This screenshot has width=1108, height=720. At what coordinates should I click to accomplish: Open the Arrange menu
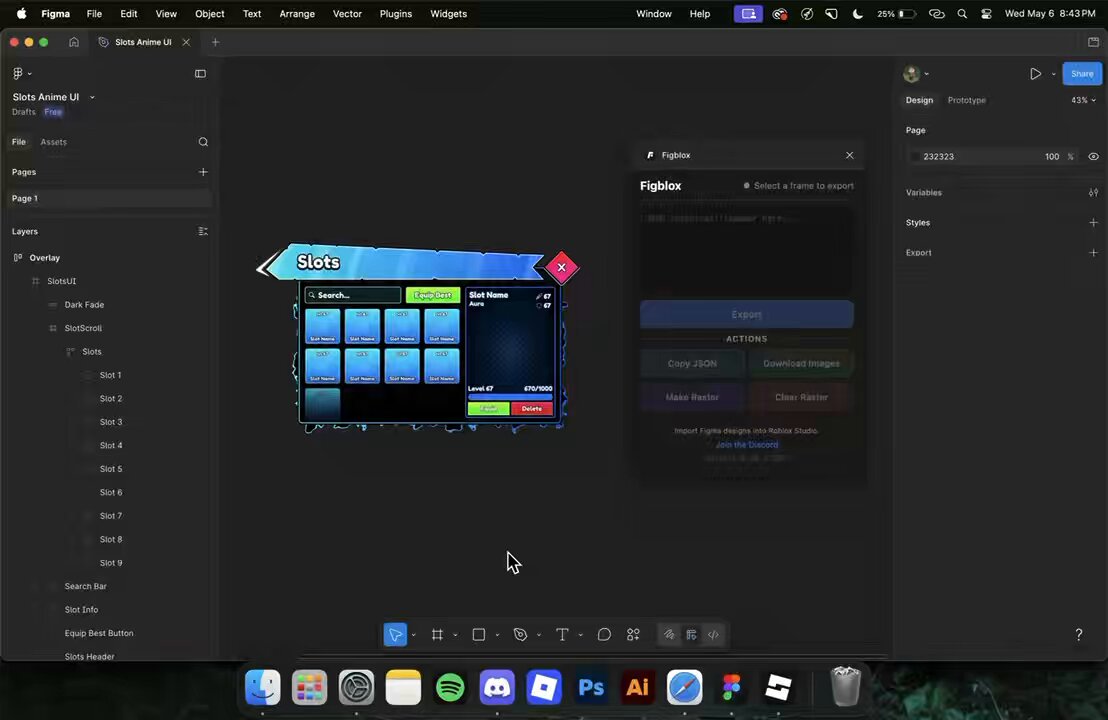coord(297,13)
